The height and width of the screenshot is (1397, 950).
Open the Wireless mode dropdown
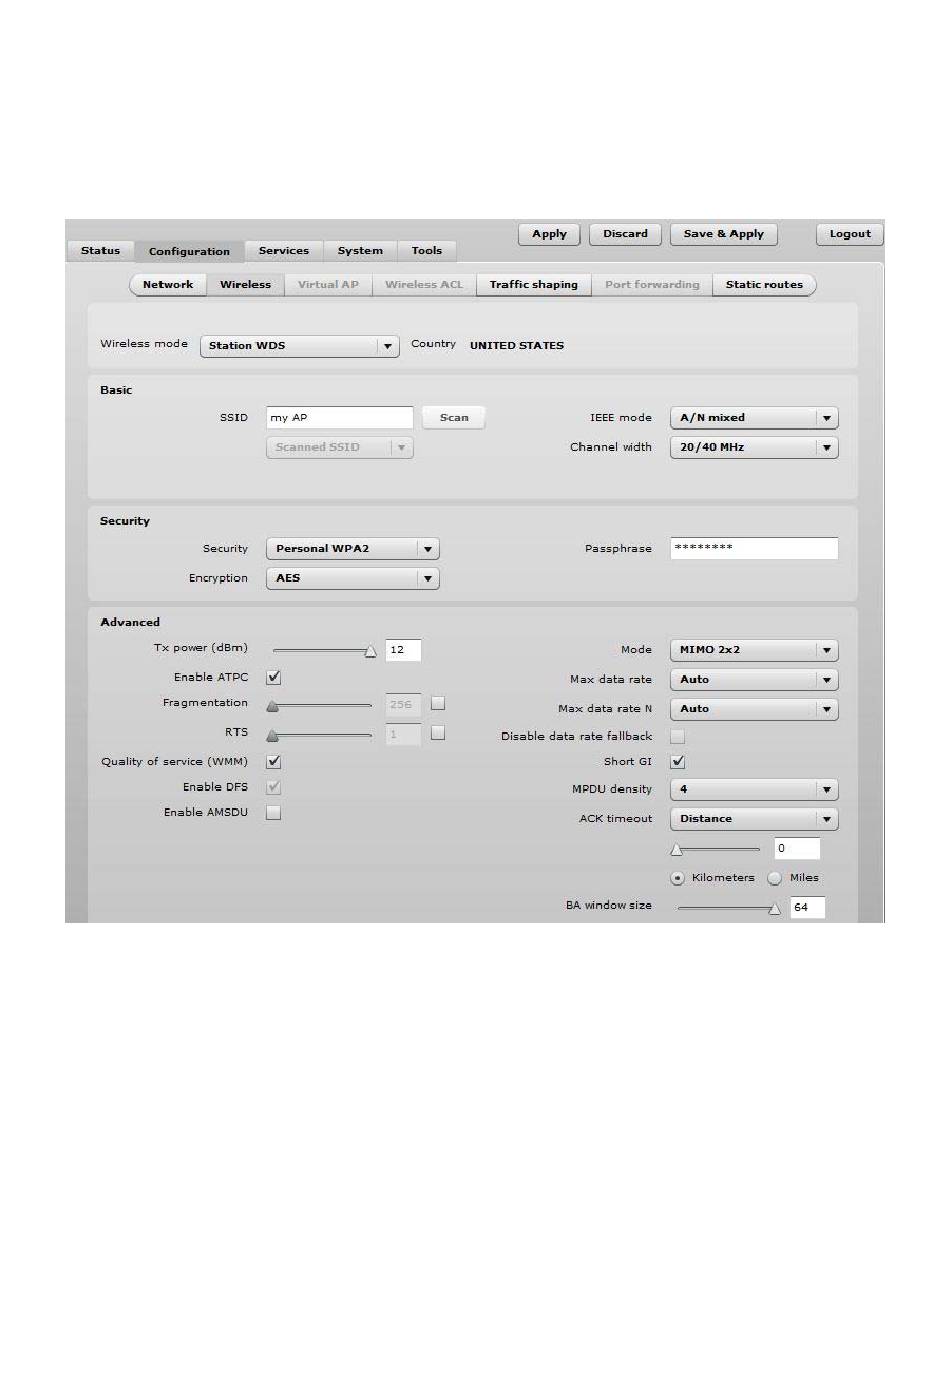300,346
